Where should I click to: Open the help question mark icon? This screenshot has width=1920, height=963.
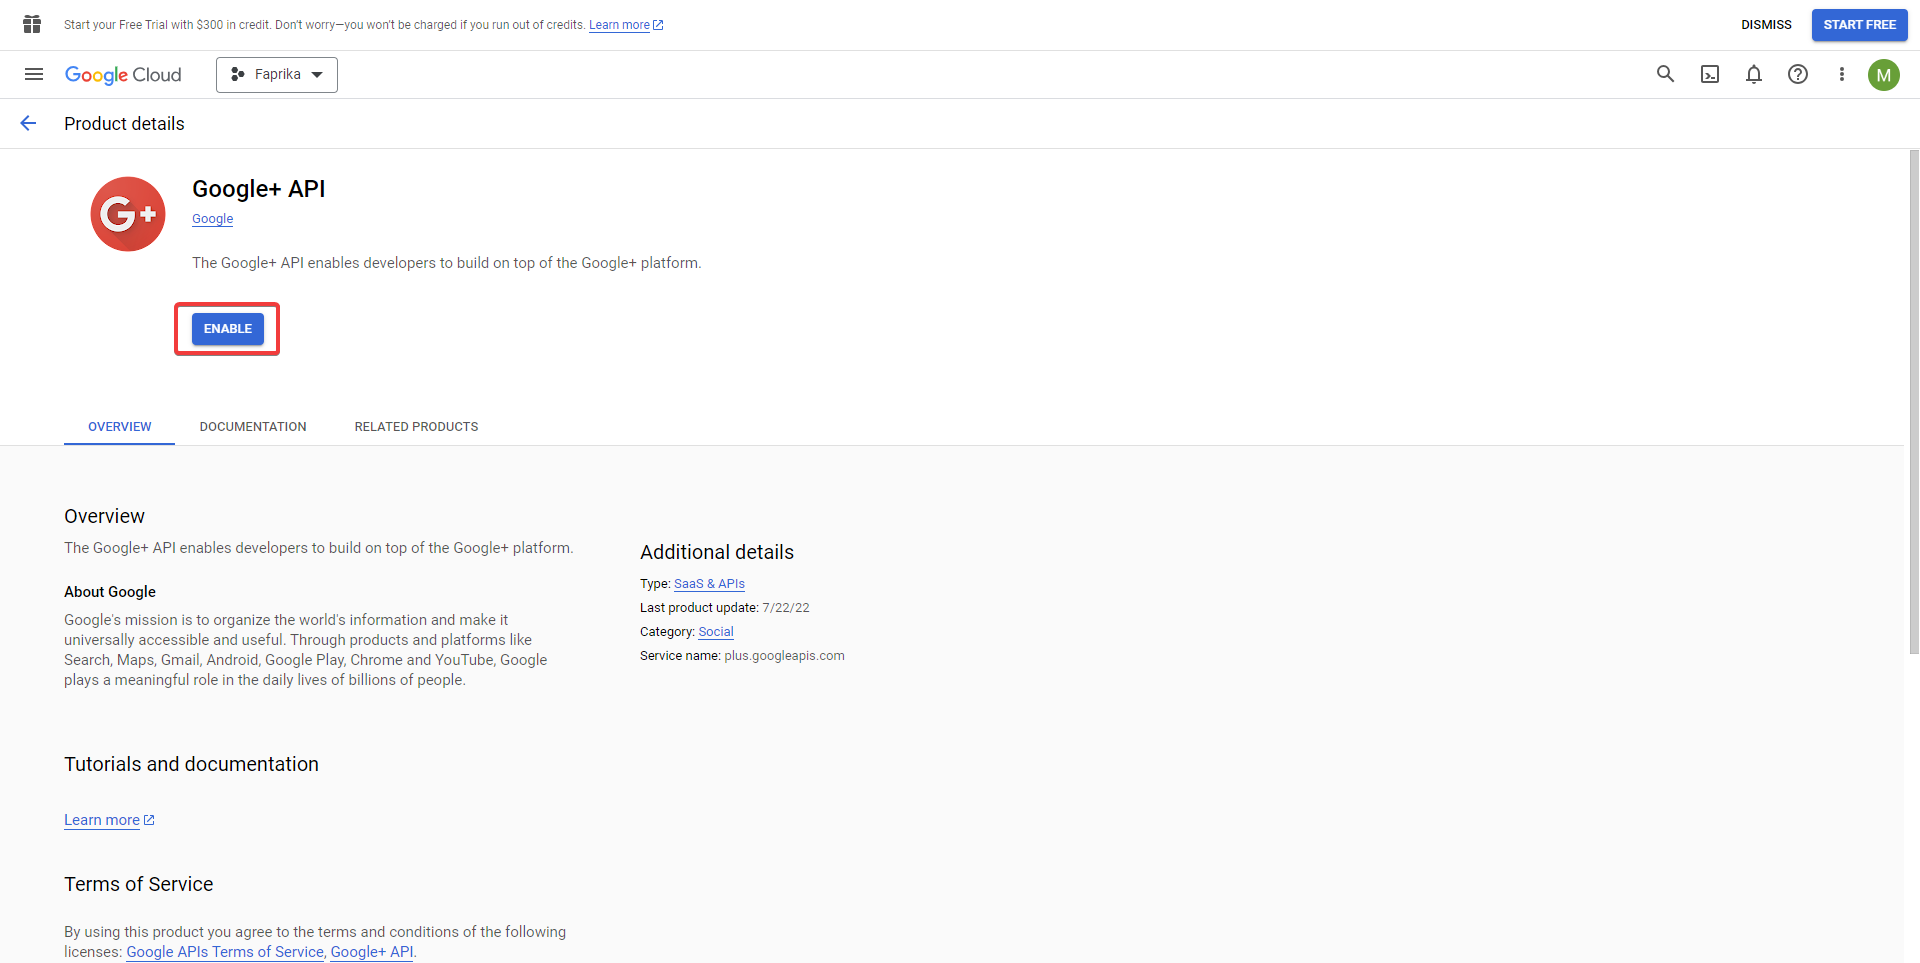pyautogui.click(x=1798, y=74)
